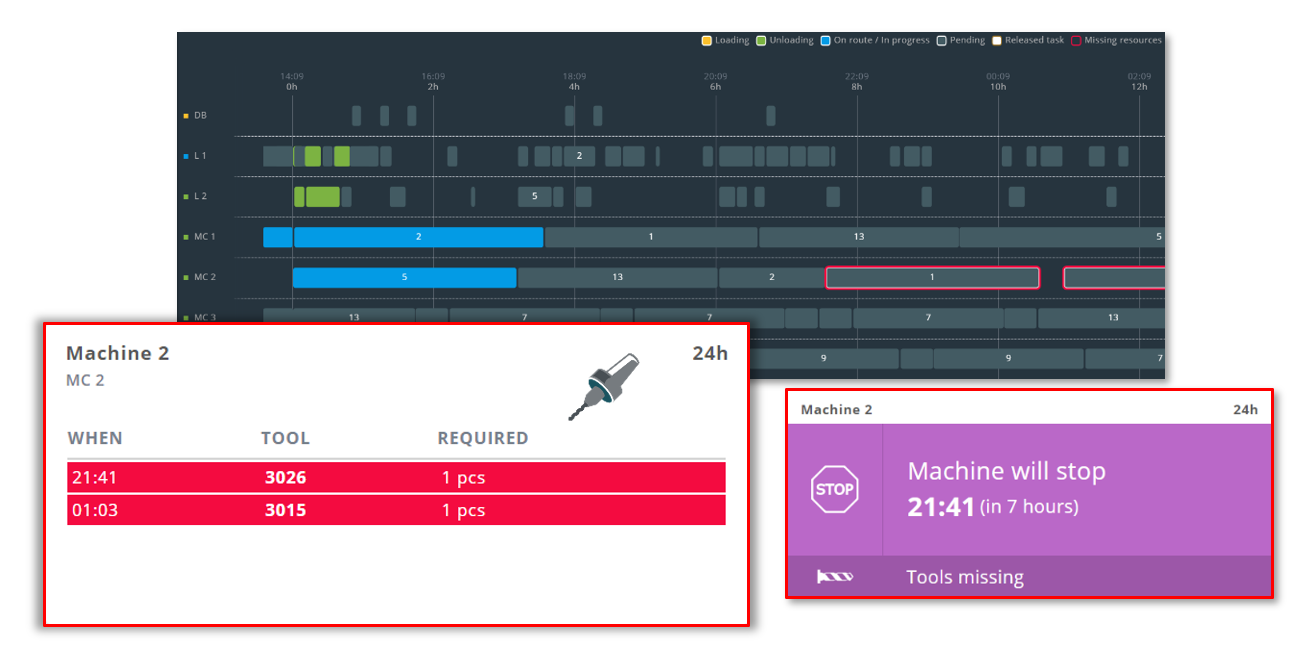
Task: Select the MC 2 row label
Action: [204, 277]
